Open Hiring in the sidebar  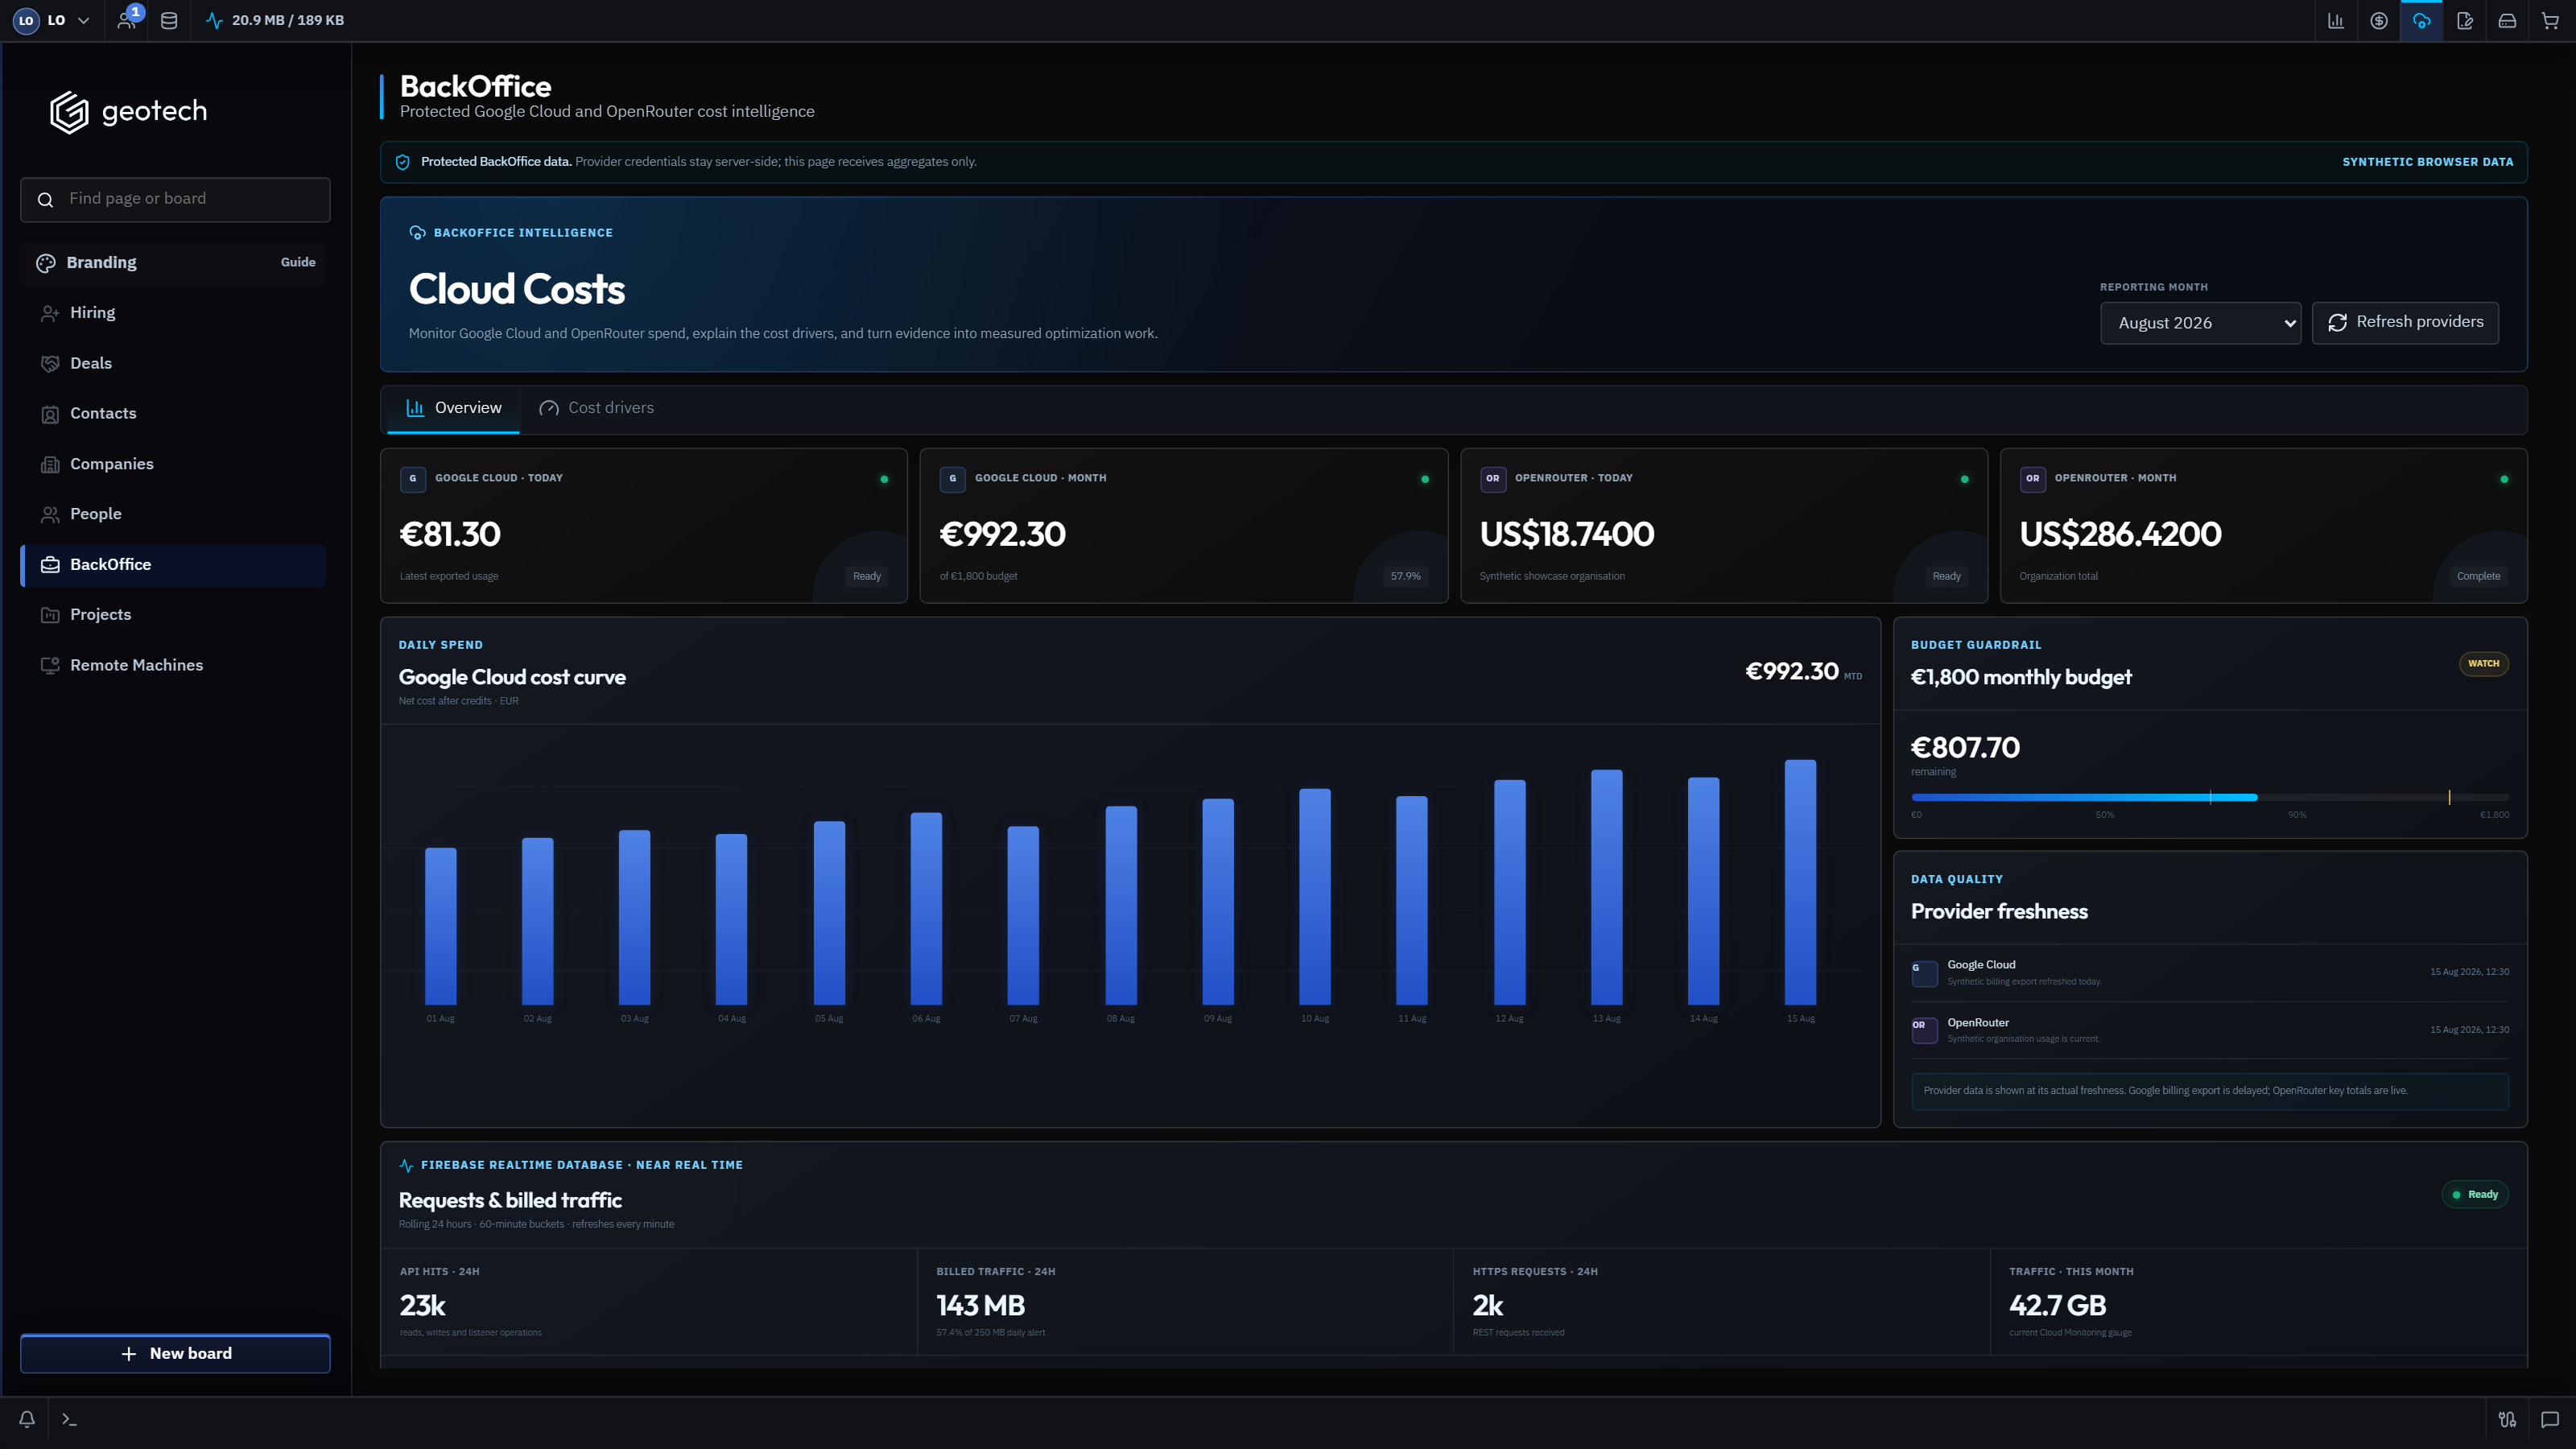[172, 313]
